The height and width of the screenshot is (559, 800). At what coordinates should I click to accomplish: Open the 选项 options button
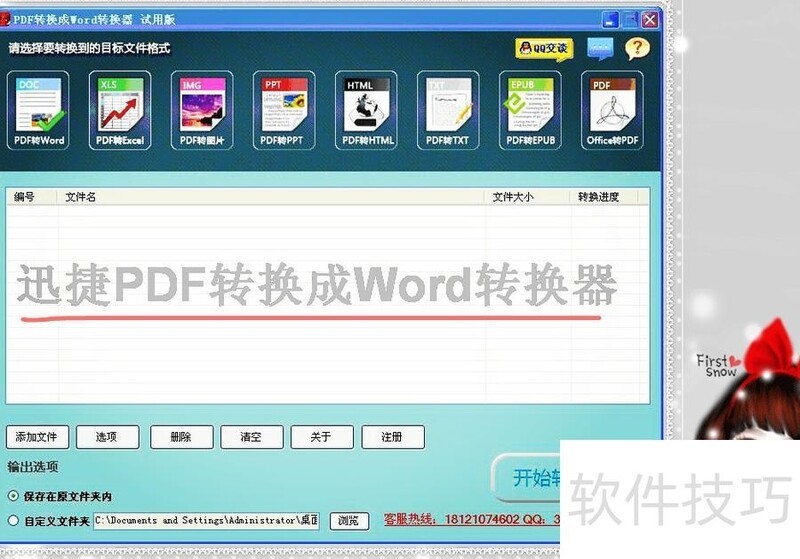pyautogui.click(x=107, y=437)
